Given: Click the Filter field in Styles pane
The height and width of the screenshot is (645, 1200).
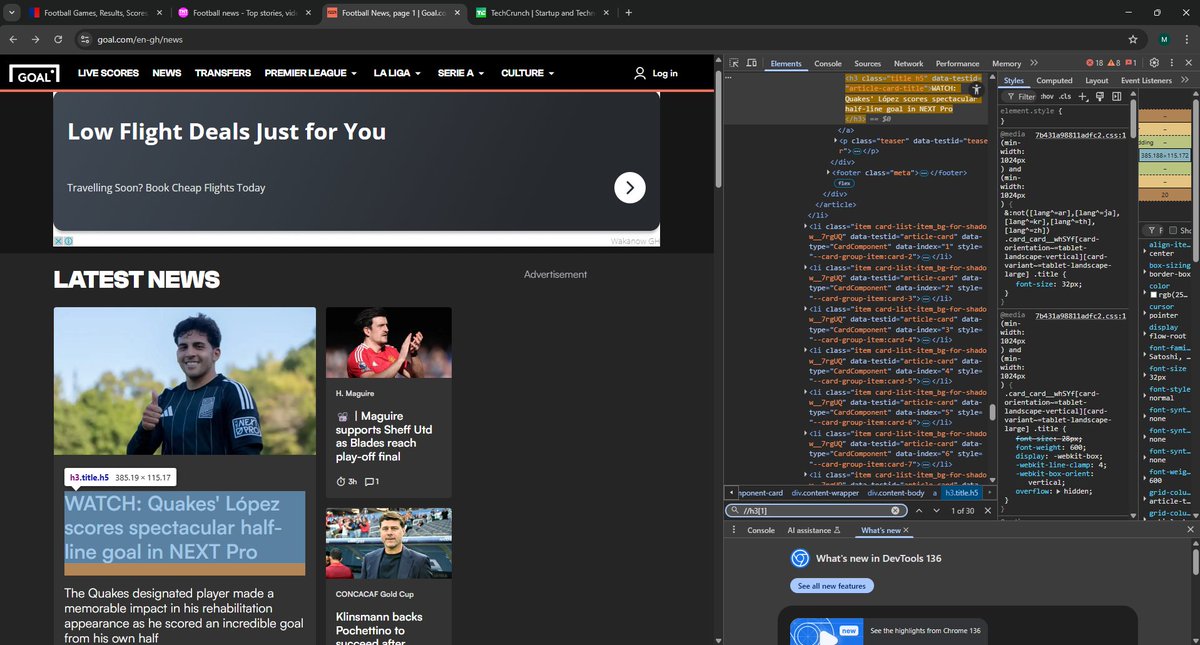Looking at the screenshot, I should (x=1020, y=96).
